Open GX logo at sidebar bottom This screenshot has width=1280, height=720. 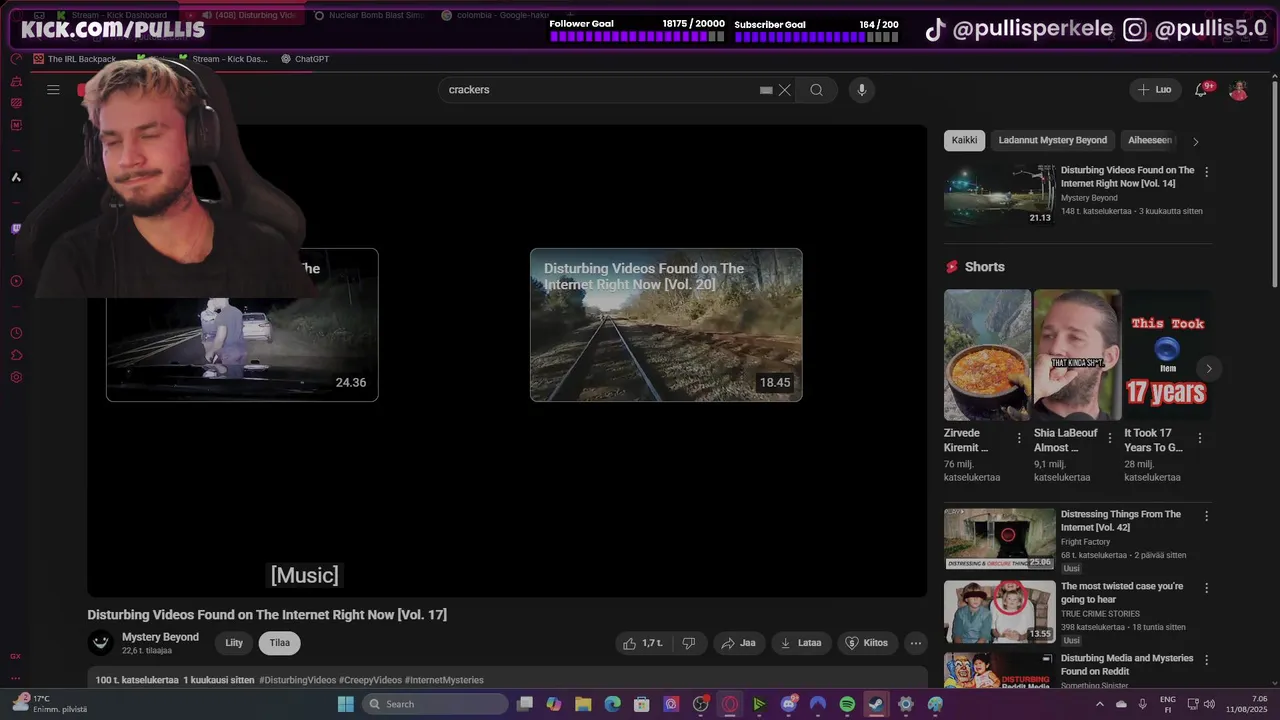[16, 656]
